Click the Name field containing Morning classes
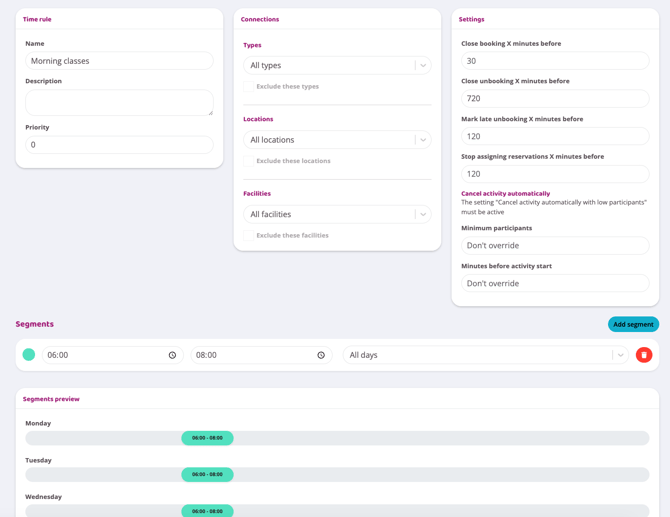Screen dimensions: 670x517 pyautogui.click(x=119, y=61)
